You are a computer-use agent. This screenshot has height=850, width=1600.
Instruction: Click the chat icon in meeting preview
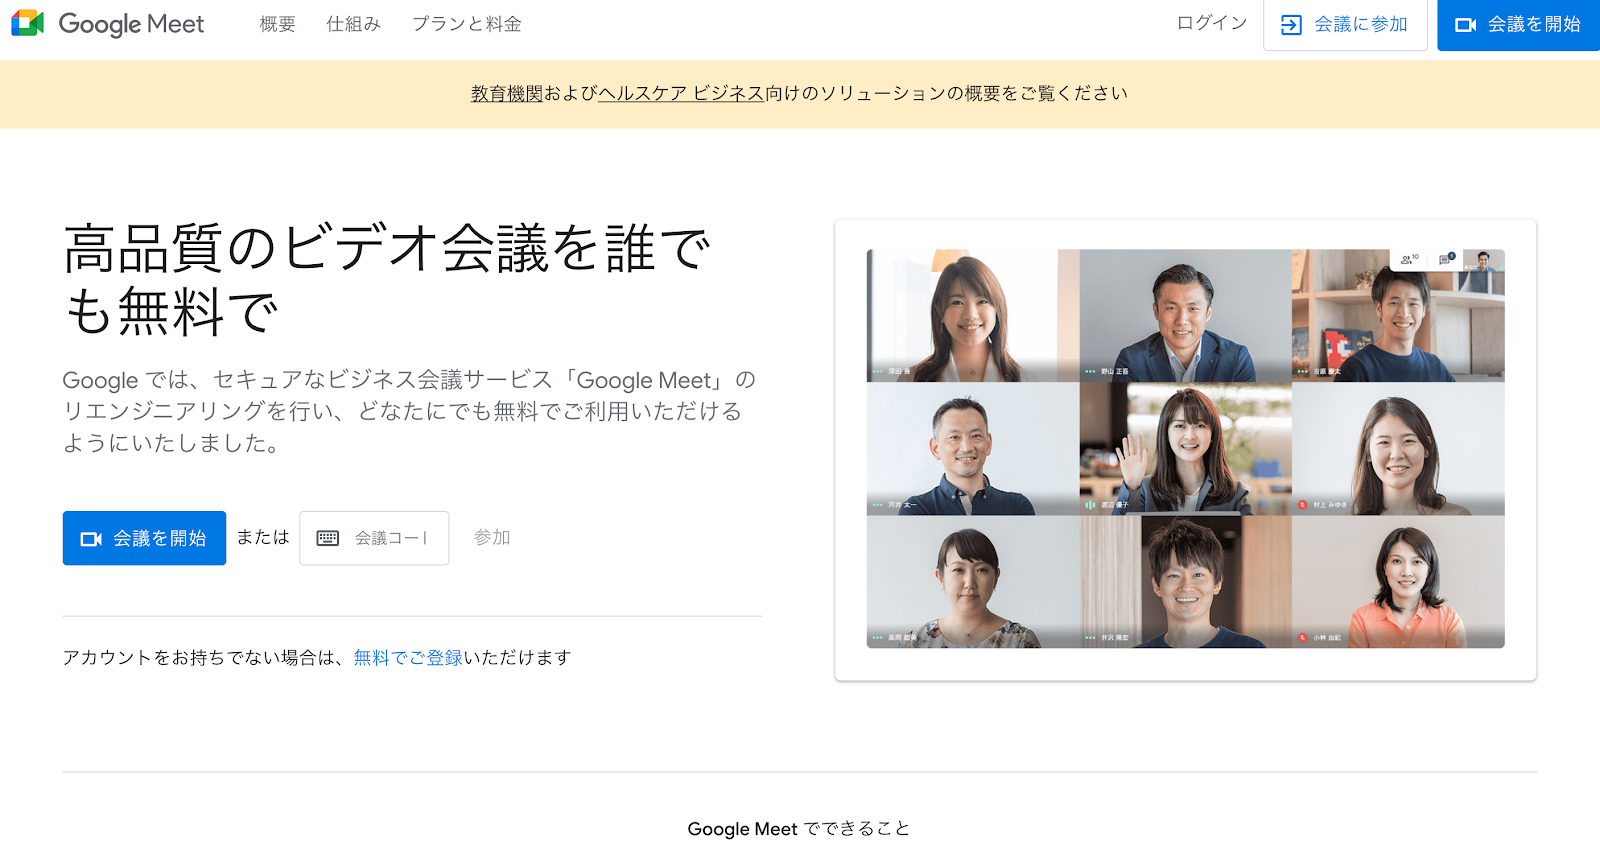click(1446, 259)
